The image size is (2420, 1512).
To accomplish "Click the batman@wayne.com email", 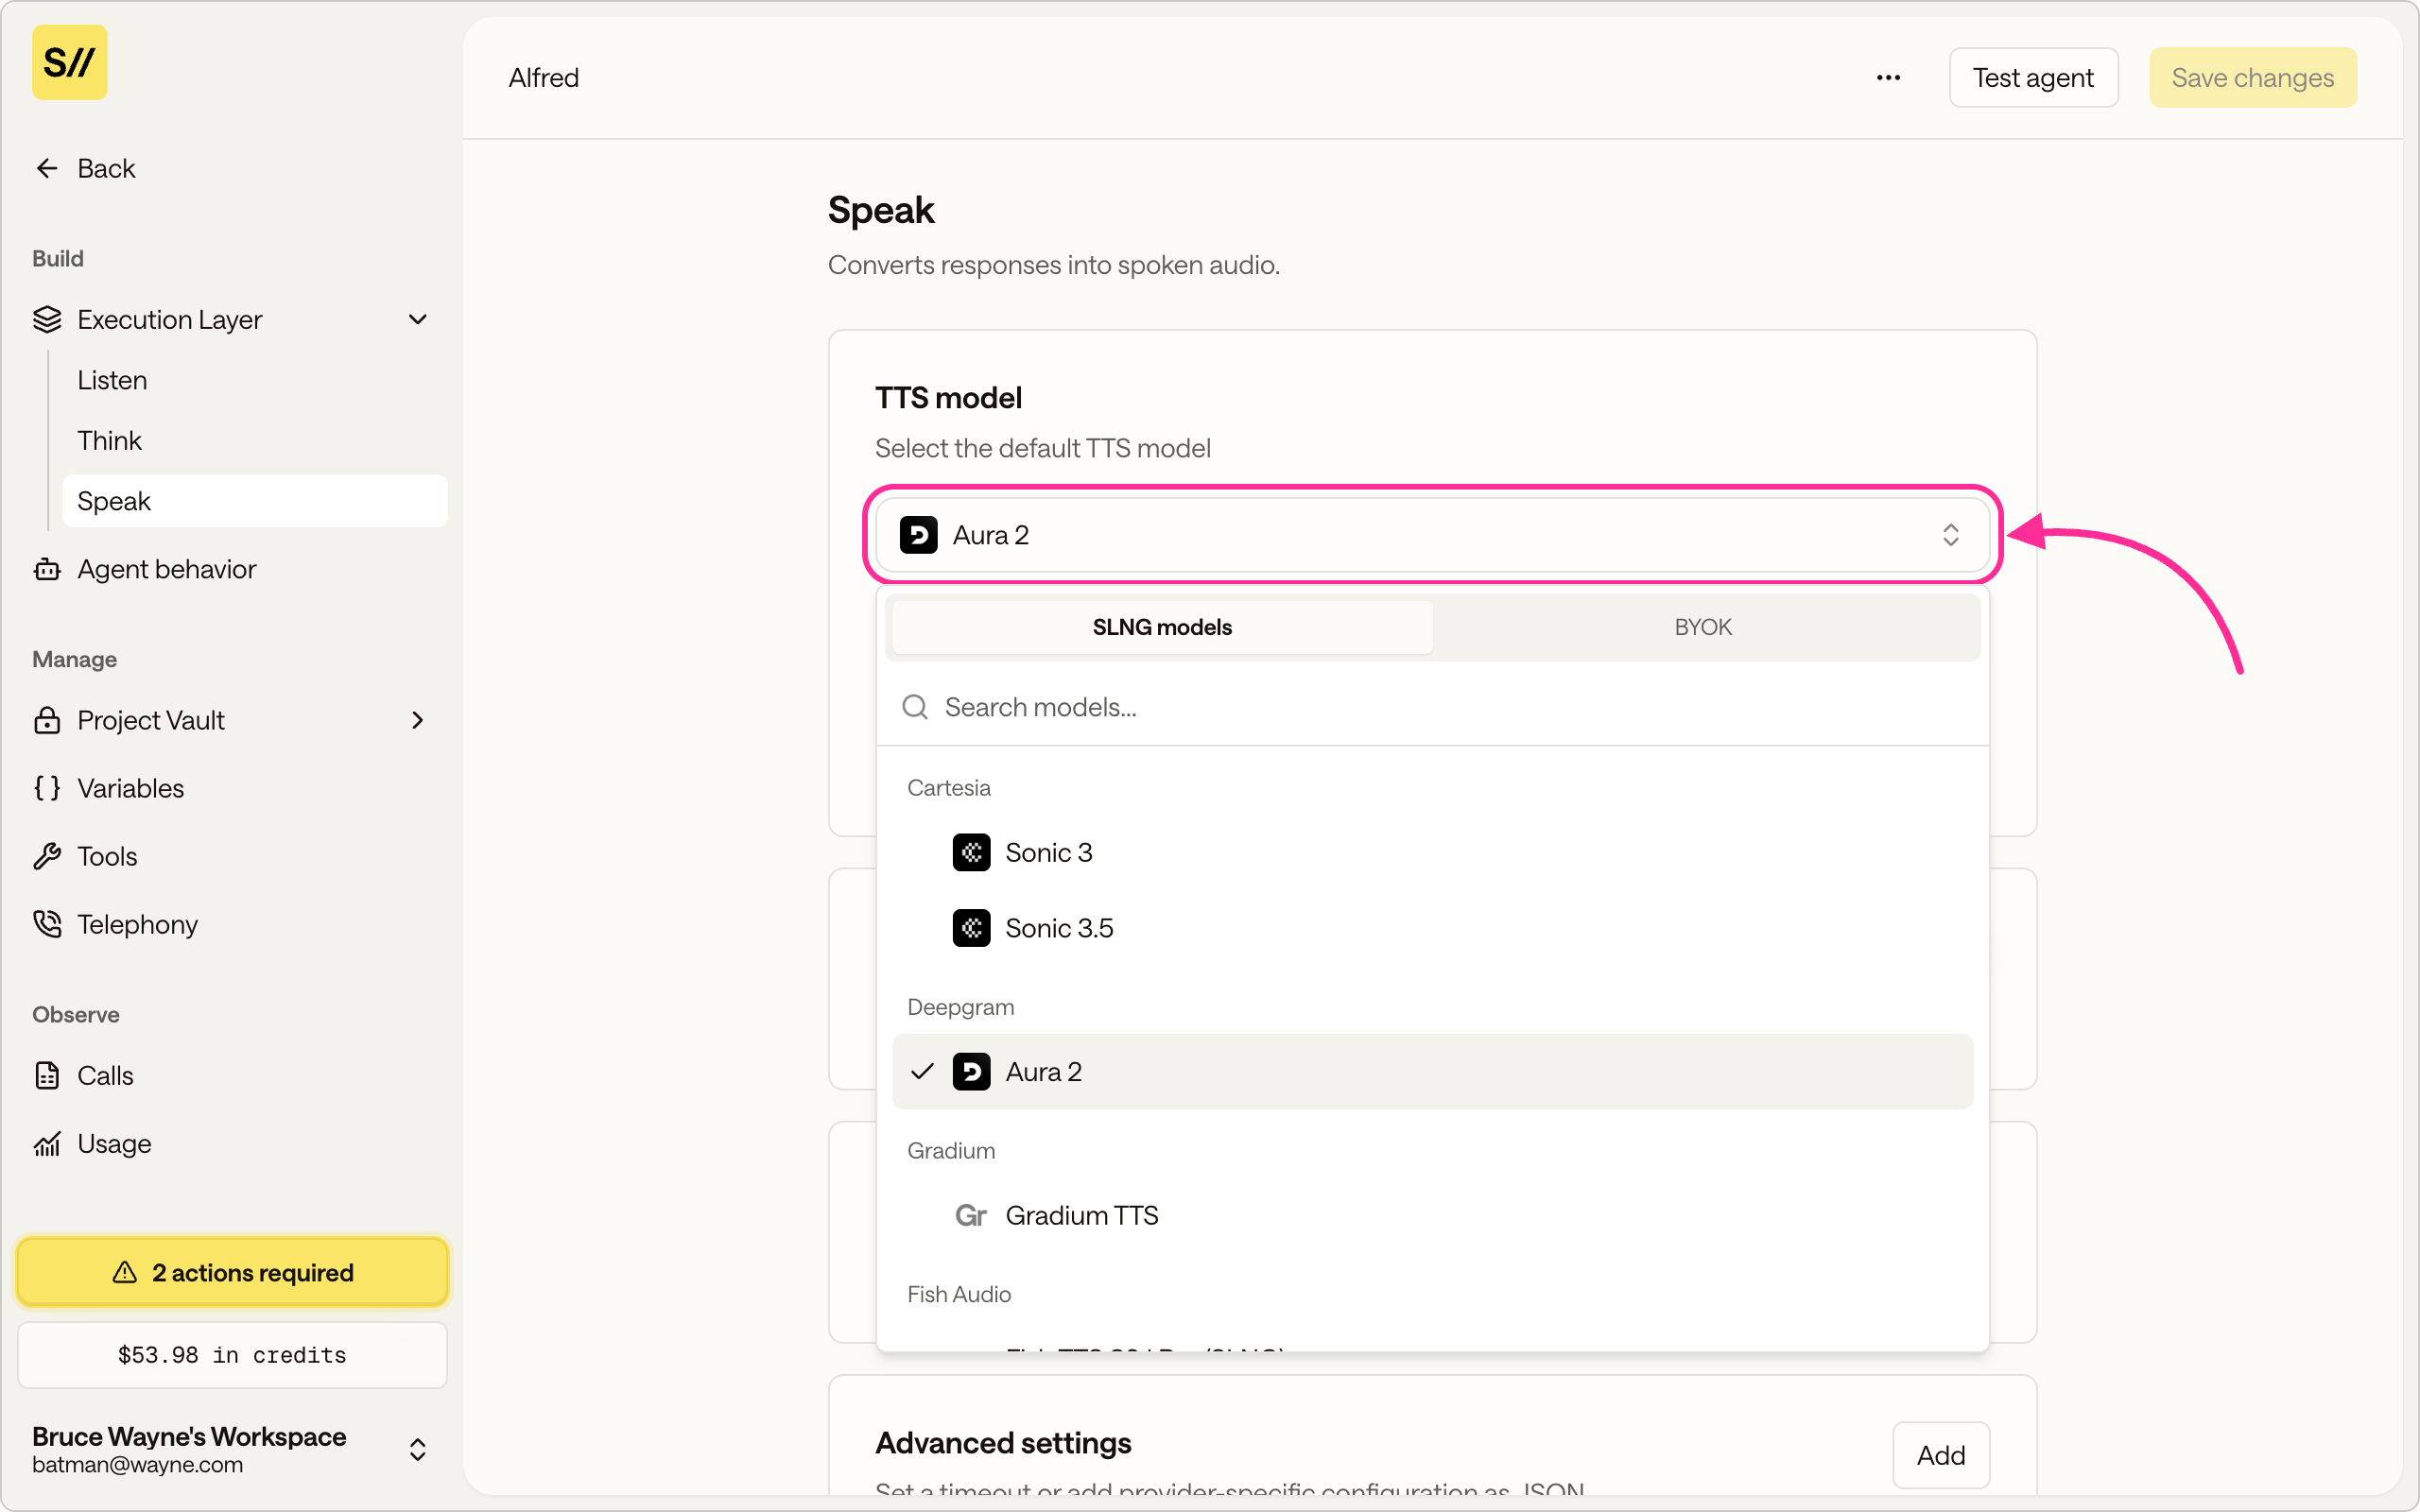I will pos(137,1464).
